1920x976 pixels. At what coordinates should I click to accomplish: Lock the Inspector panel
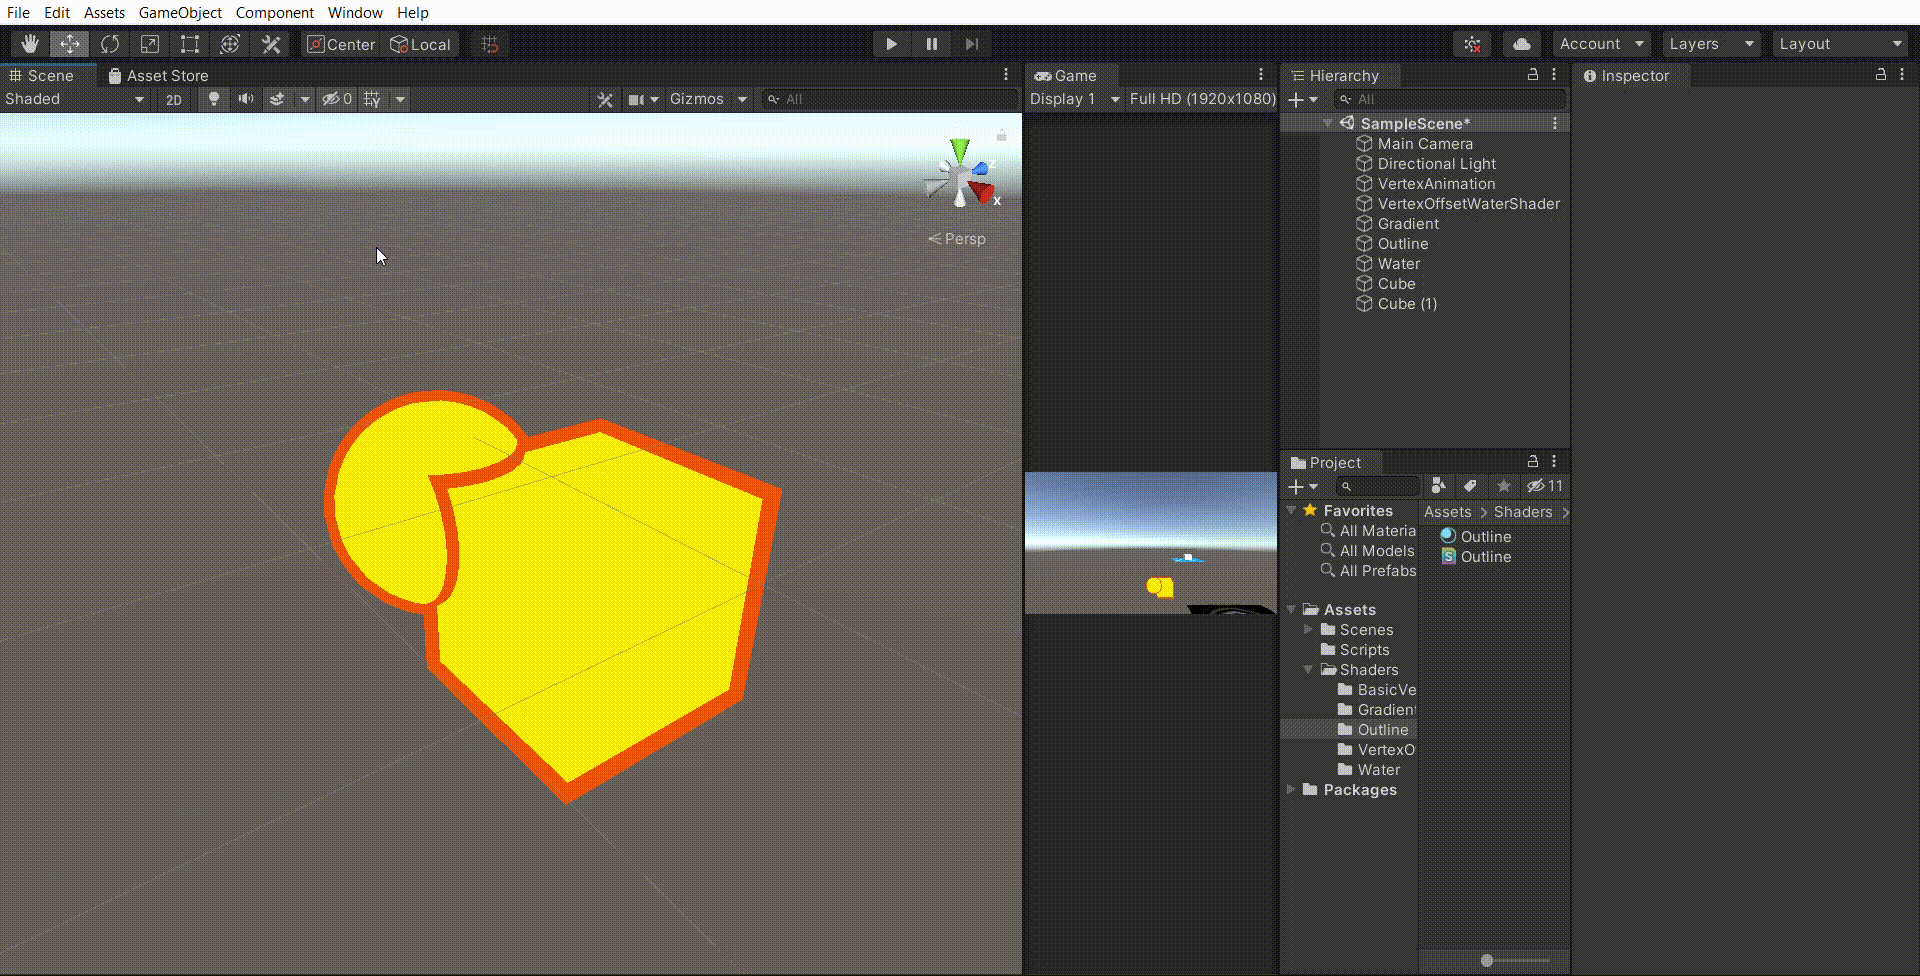(1881, 75)
